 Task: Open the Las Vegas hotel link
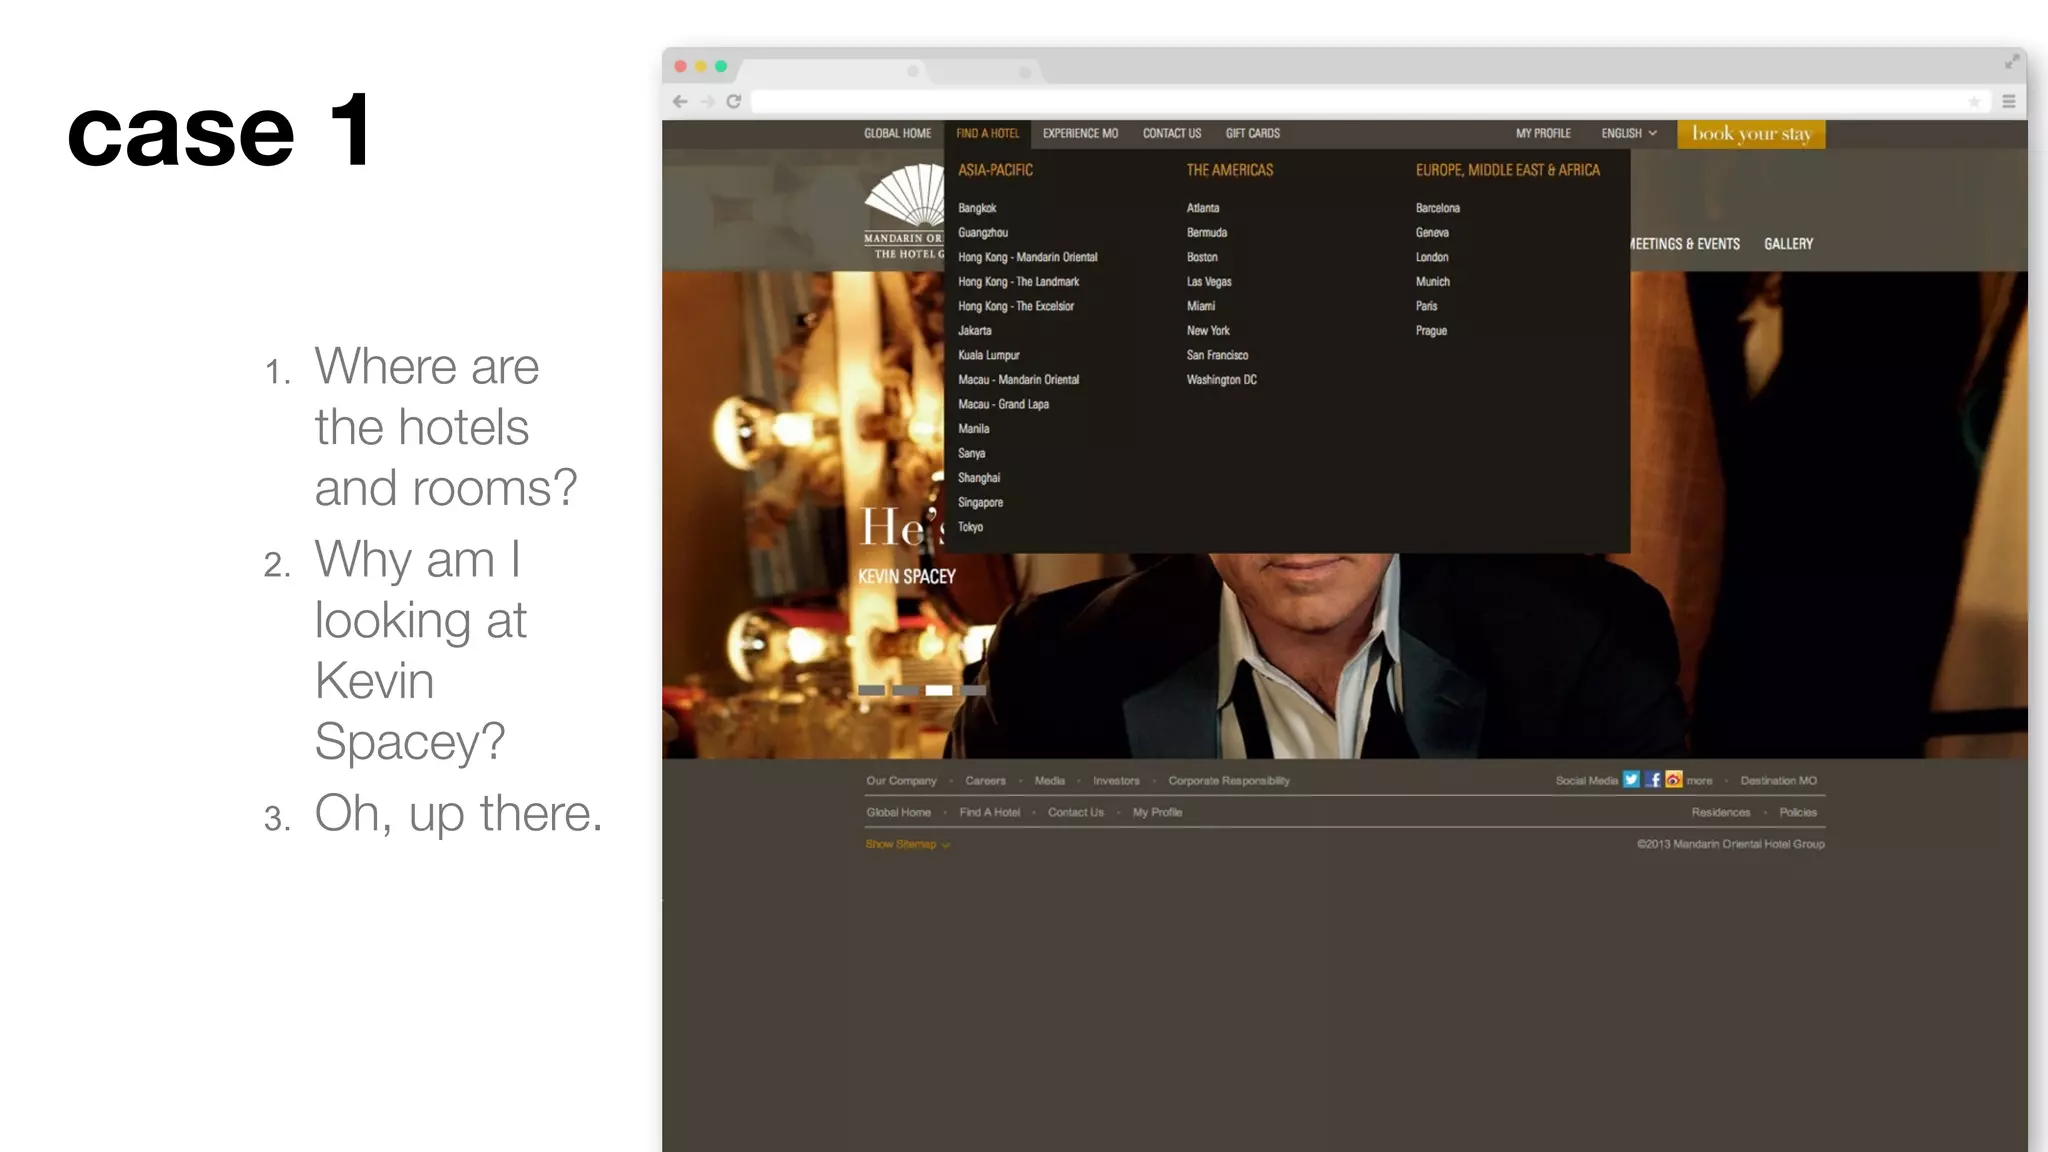click(x=1209, y=282)
